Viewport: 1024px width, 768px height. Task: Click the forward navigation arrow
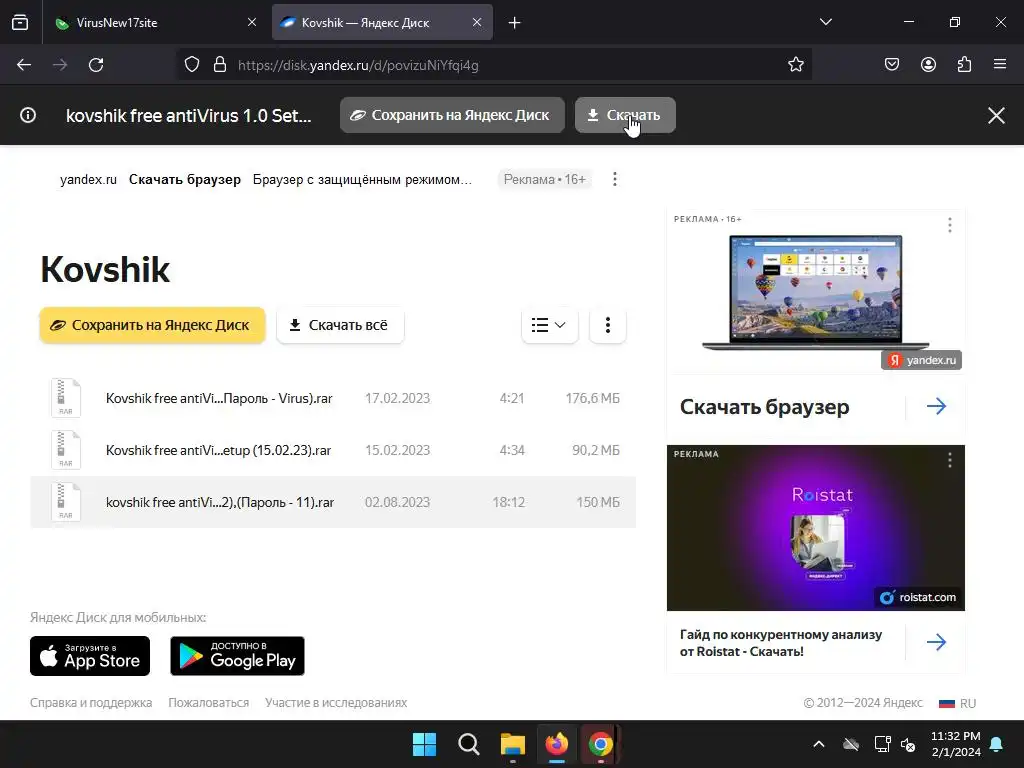(60, 65)
